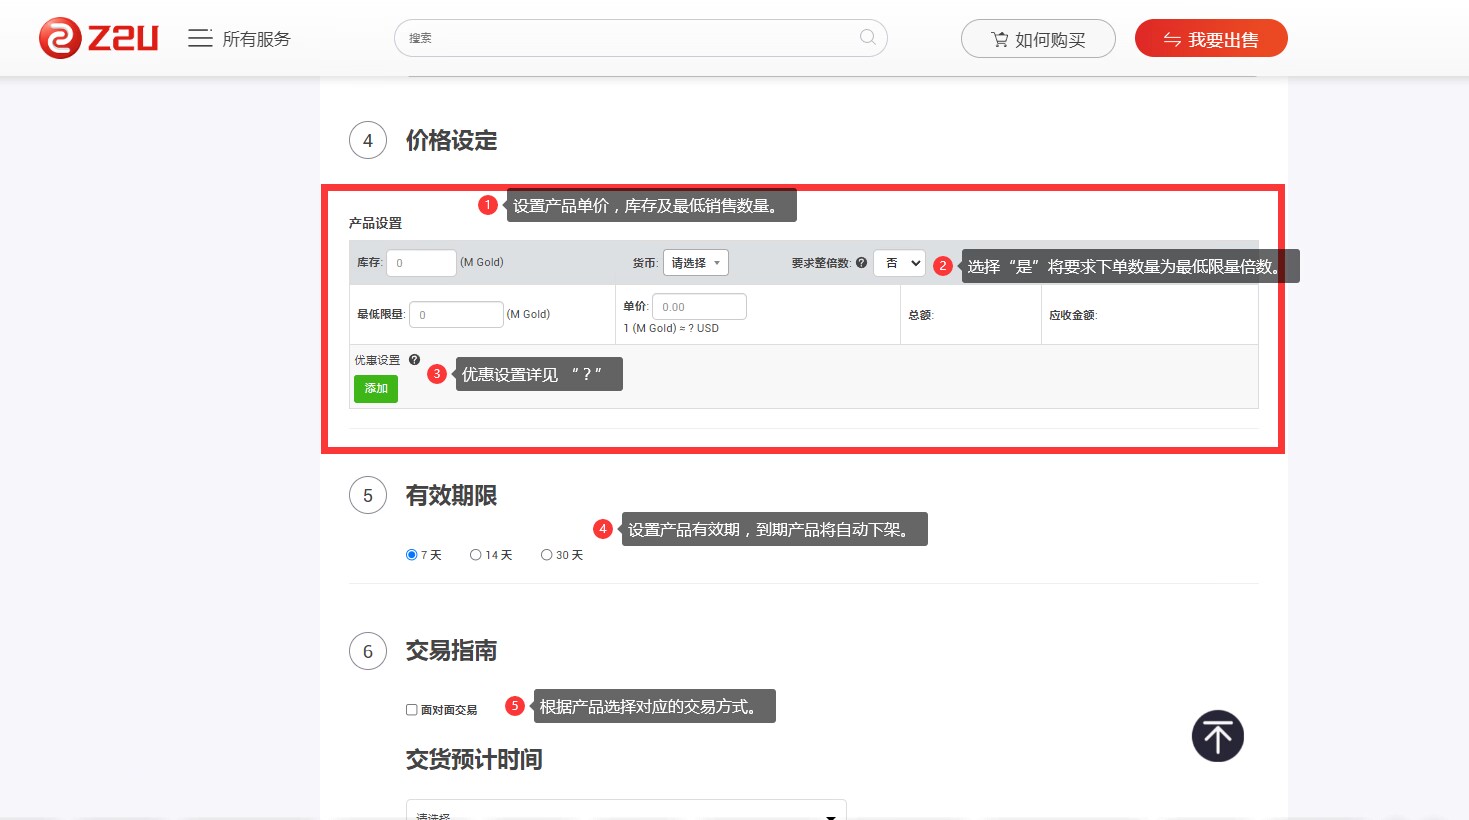
Task: Click the Z2U logo
Action: tap(98, 38)
